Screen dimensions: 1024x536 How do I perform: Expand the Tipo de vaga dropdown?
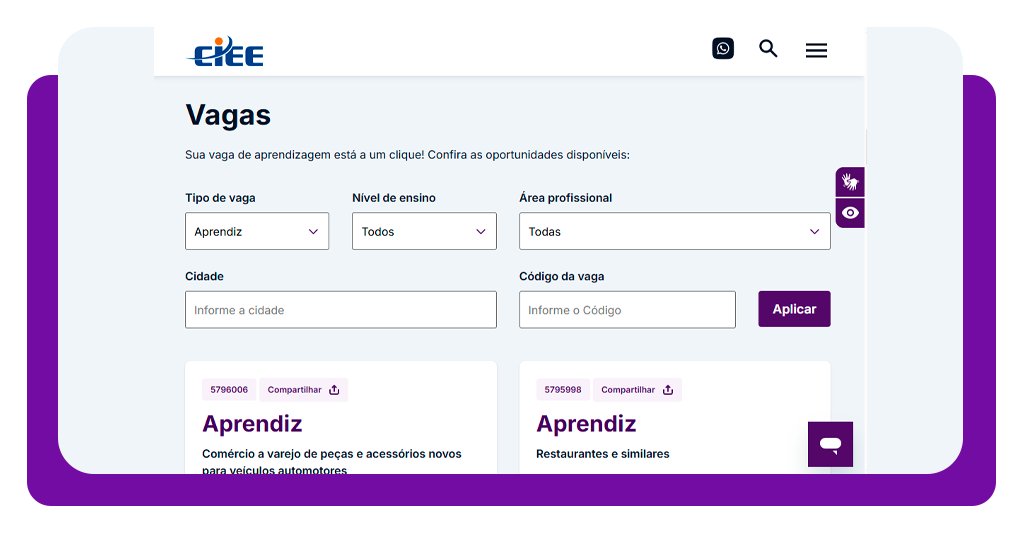pos(257,231)
